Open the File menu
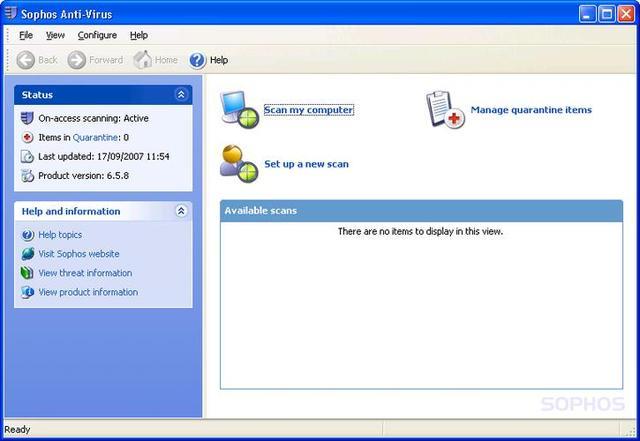Viewport: 640px width, 441px height. (26, 35)
